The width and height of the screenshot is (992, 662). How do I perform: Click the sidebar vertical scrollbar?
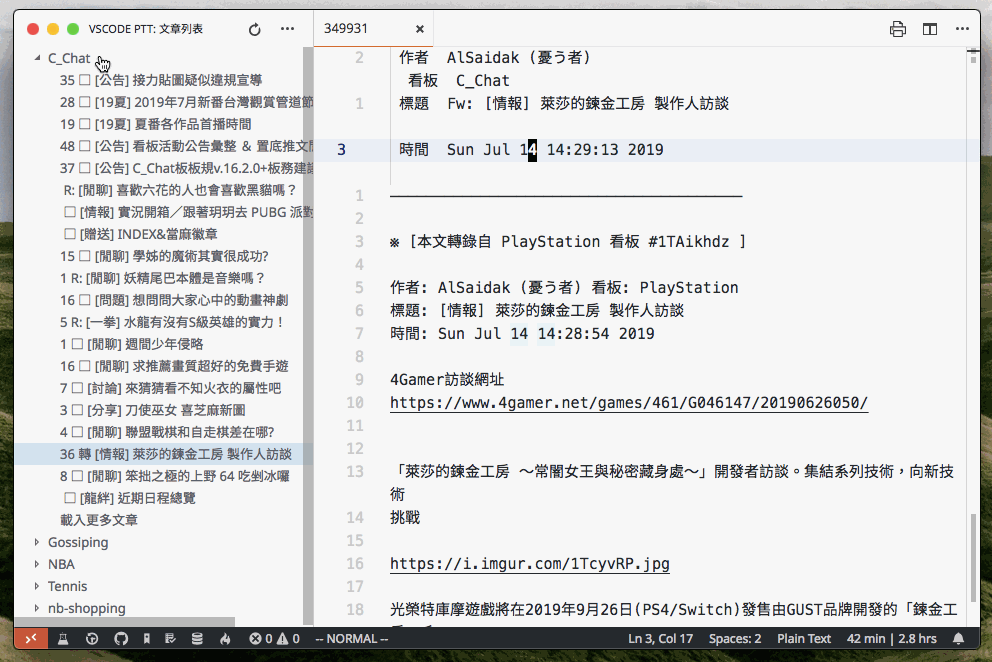coord(308,335)
